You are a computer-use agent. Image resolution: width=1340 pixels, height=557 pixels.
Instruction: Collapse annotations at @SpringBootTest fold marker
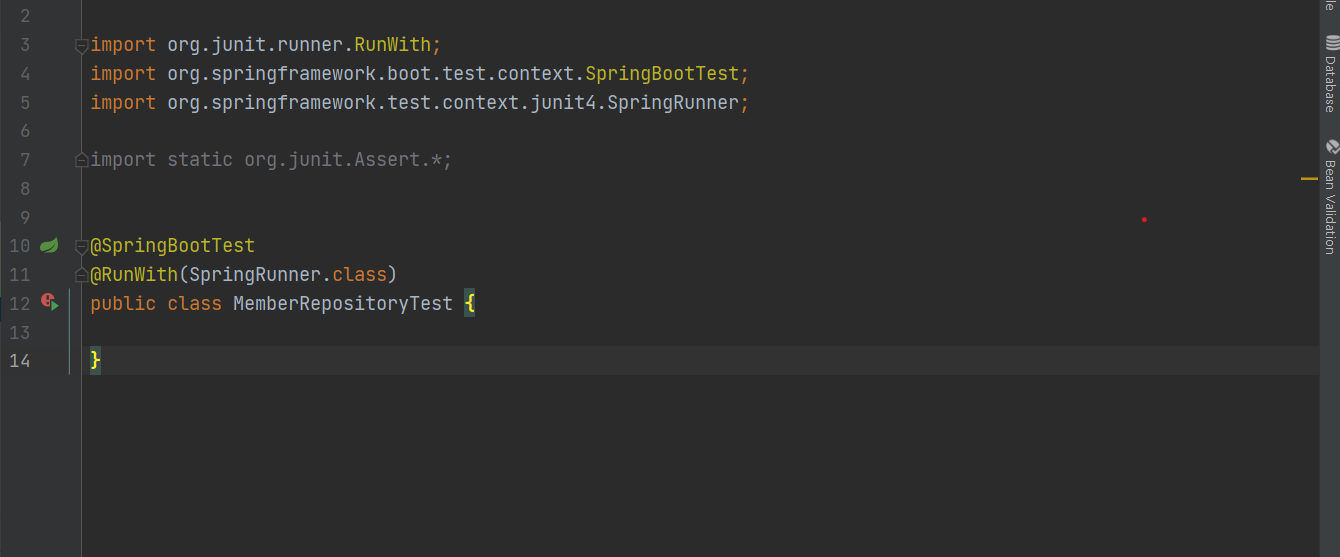pos(81,246)
